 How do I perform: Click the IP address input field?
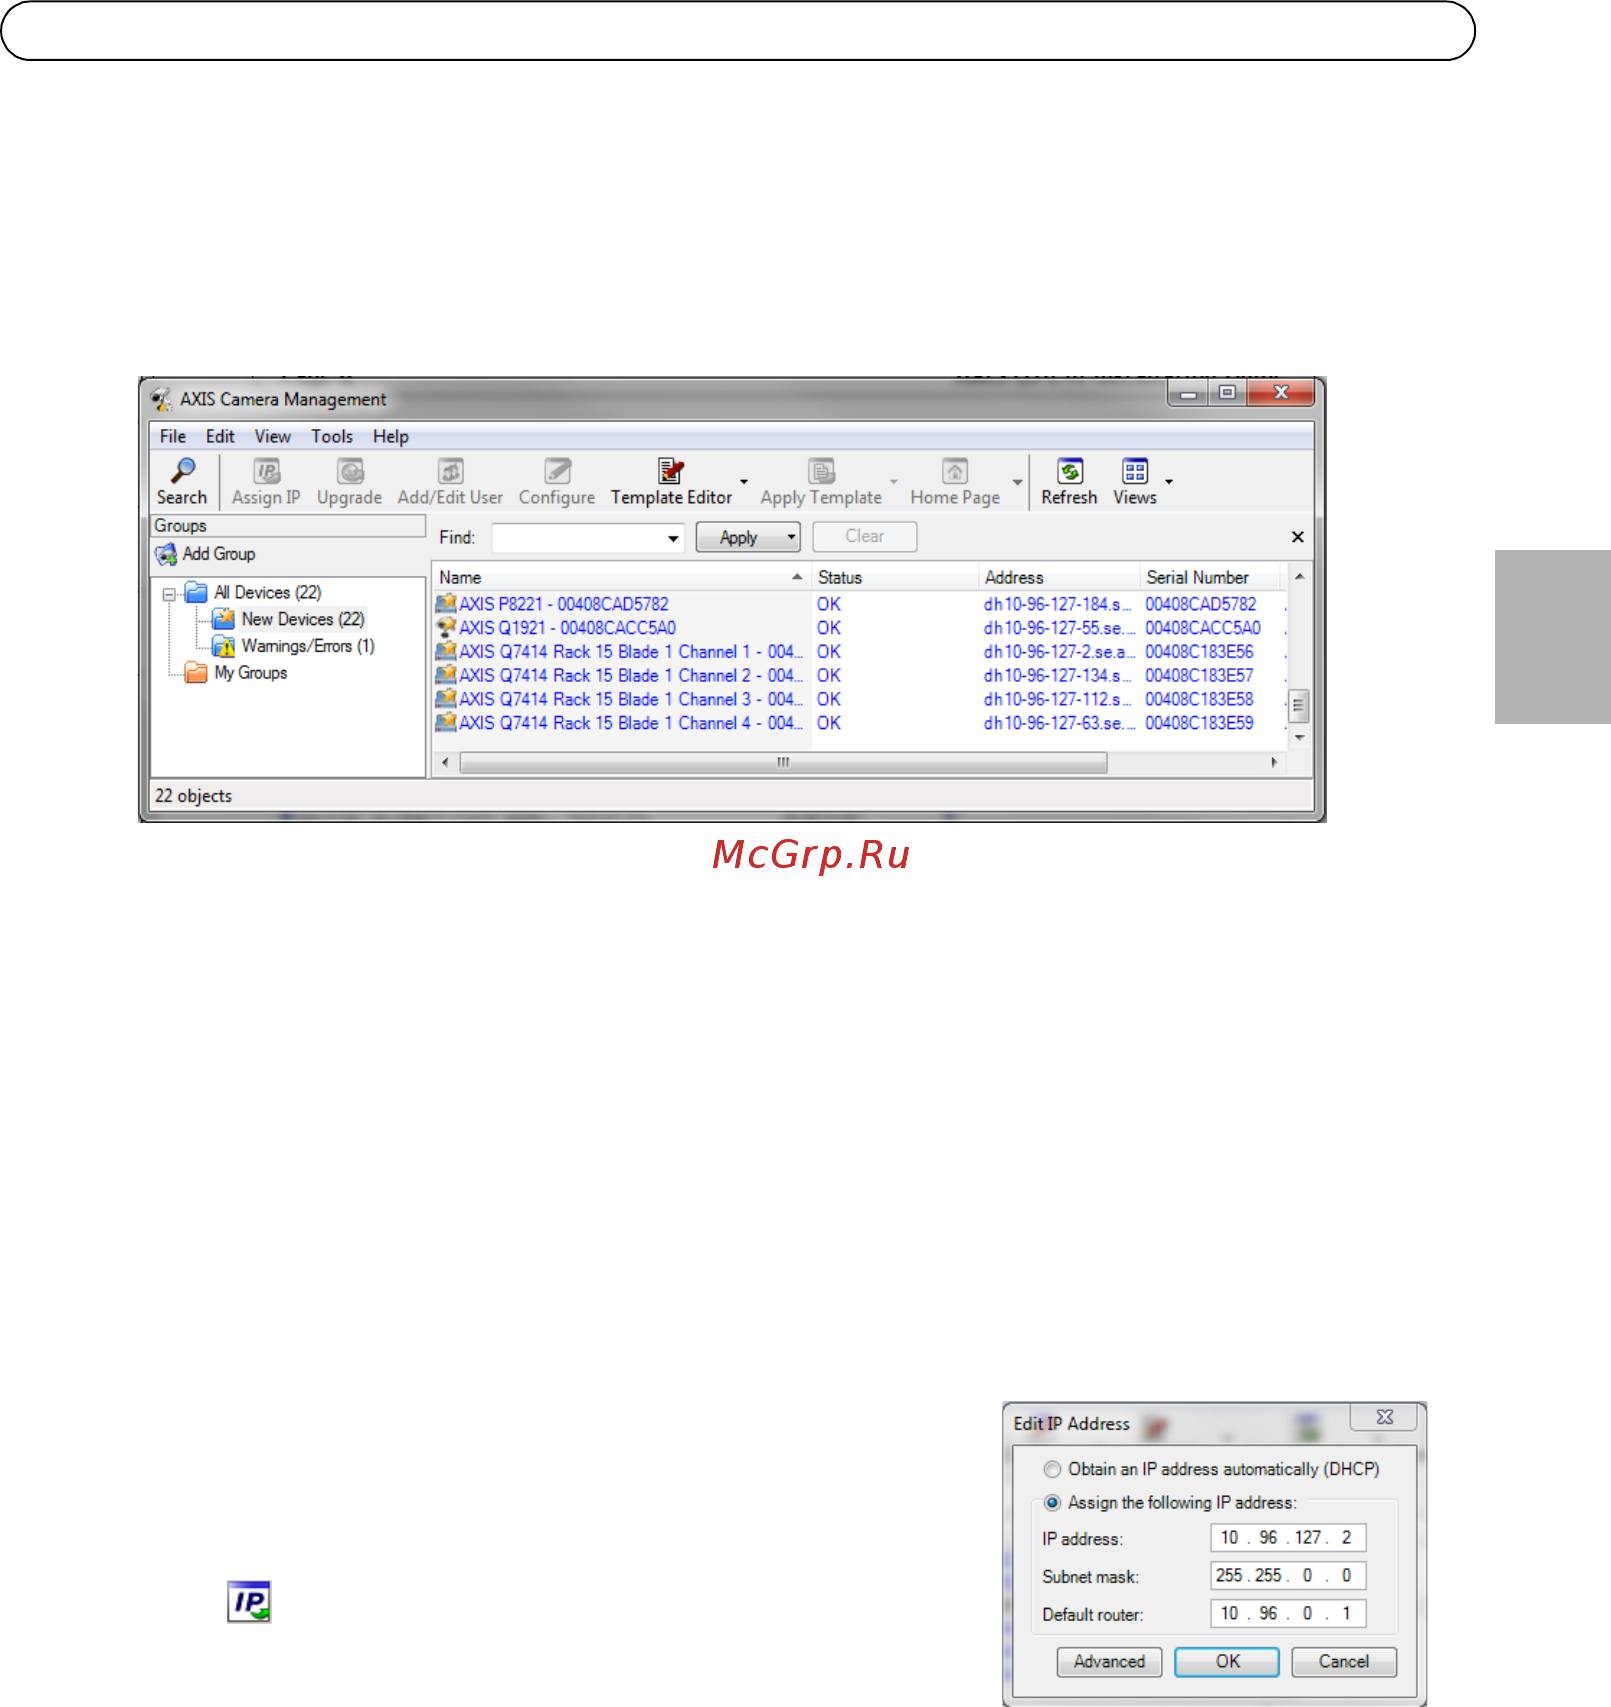pyautogui.click(x=1288, y=1538)
